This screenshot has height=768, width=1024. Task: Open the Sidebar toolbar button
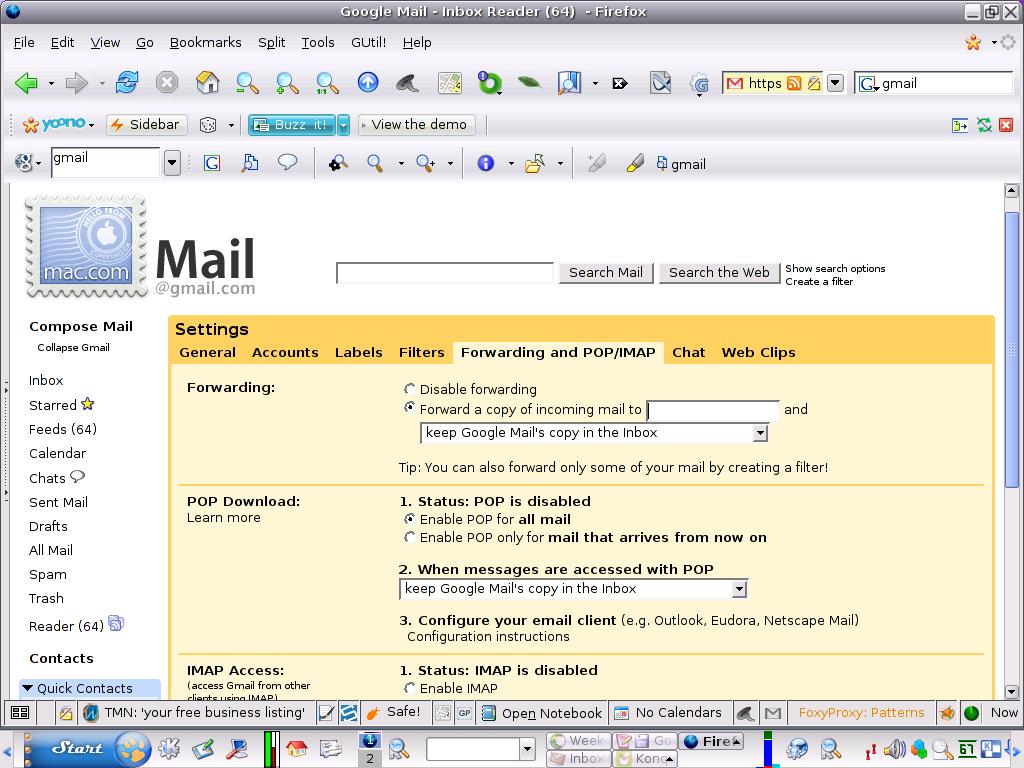pos(147,124)
